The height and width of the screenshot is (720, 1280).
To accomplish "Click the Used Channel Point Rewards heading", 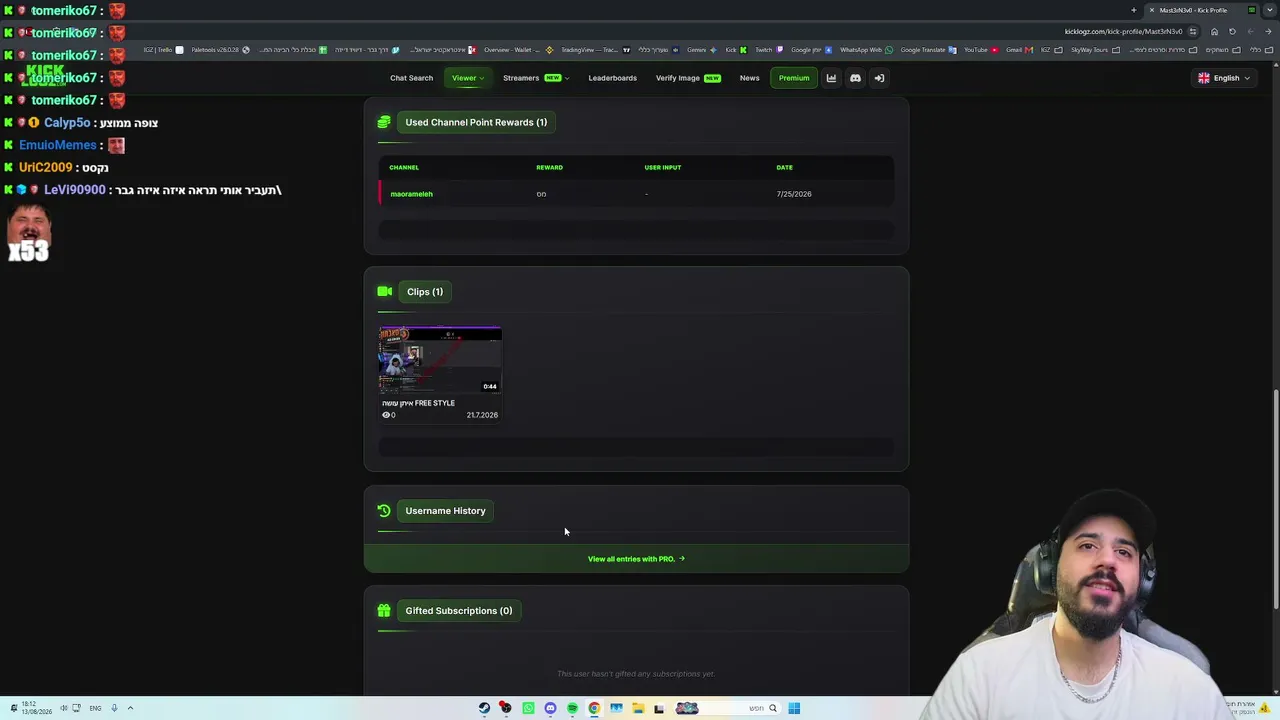I will pos(476,122).
